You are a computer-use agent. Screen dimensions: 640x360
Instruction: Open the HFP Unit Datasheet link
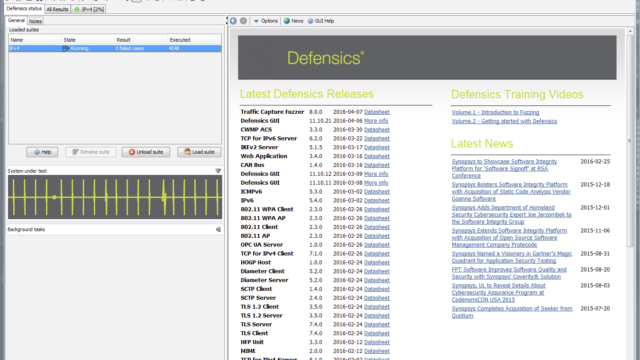[377, 342]
